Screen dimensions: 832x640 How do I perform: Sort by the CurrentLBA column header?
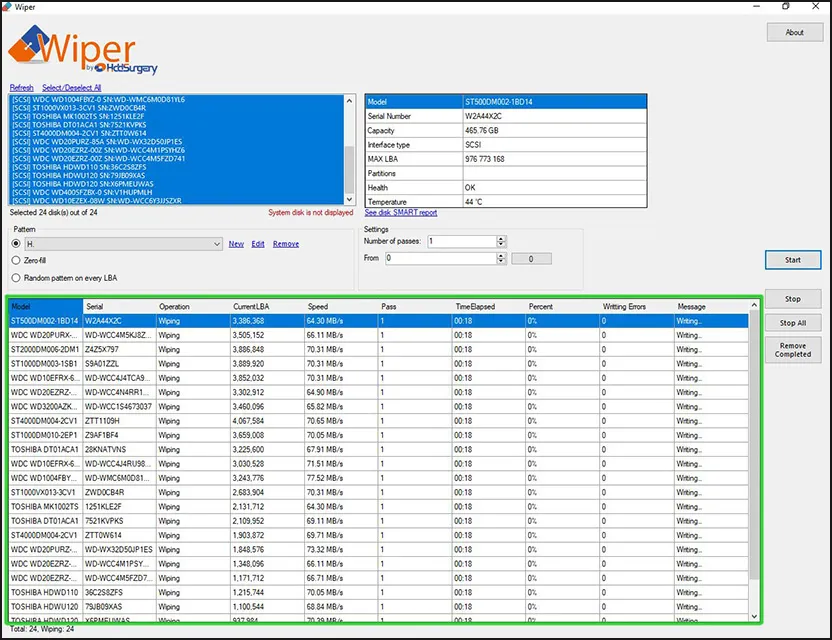coord(267,307)
